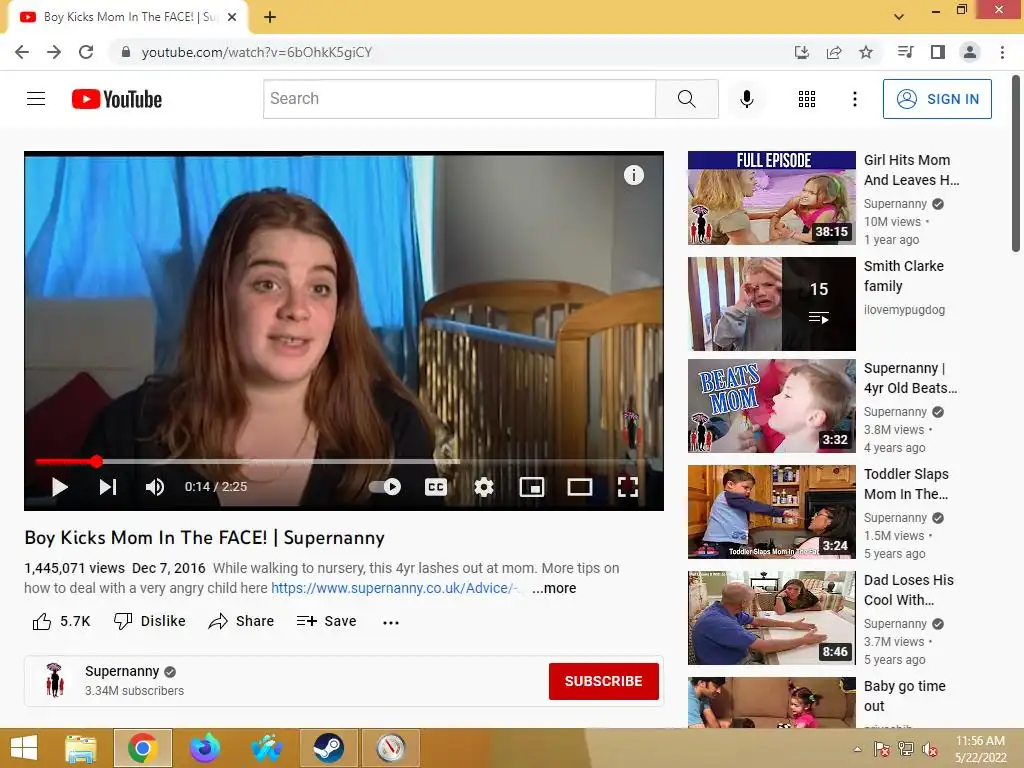The width and height of the screenshot is (1024, 768).
Task: Close the 'Boy Kicks Mom' tab
Action: coord(232,17)
